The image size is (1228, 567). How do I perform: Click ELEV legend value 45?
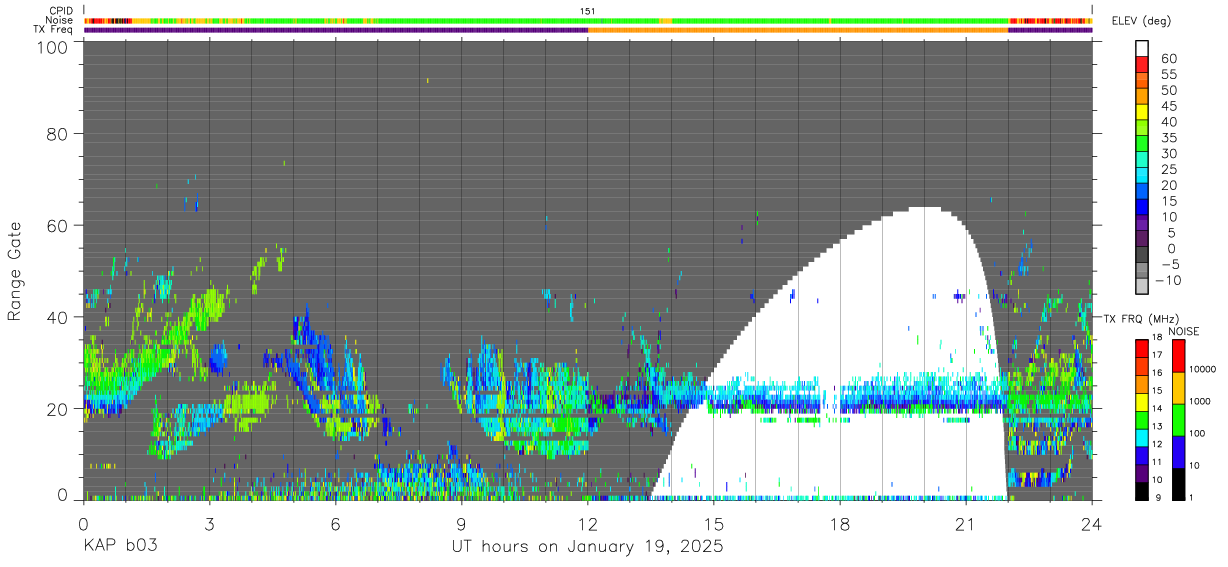[x=1167, y=106]
